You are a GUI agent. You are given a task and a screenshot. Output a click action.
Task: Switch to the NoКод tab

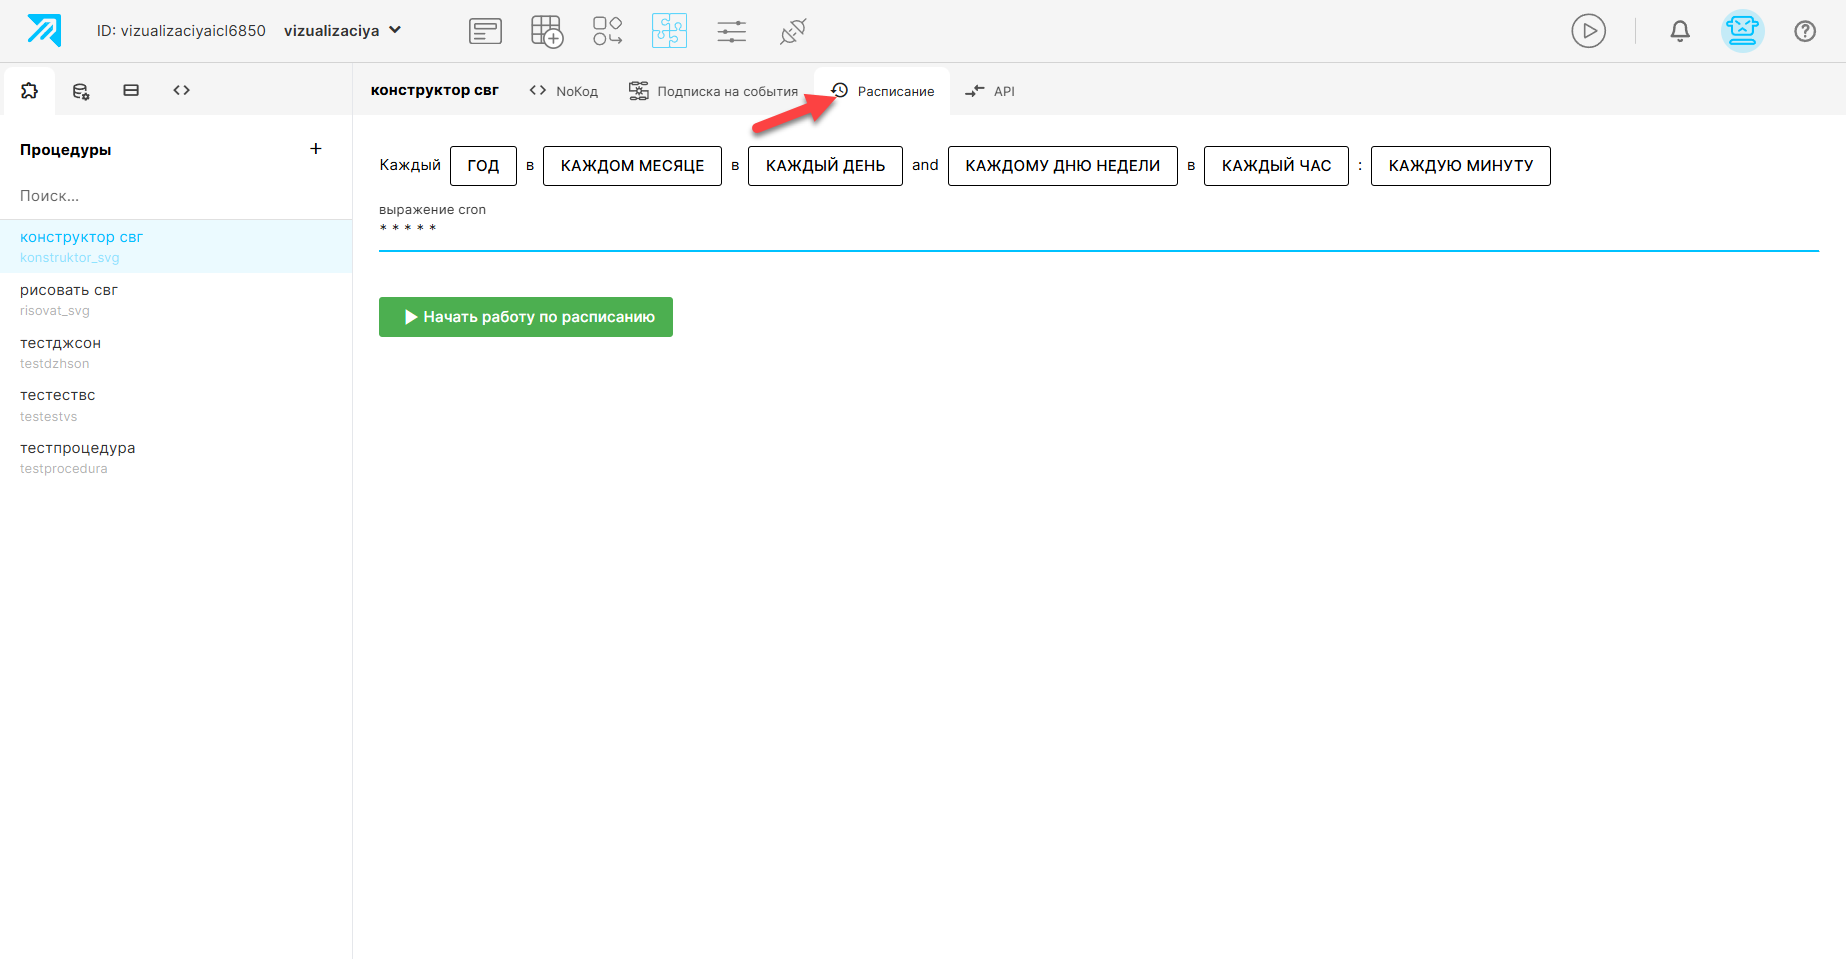coord(564,91)
